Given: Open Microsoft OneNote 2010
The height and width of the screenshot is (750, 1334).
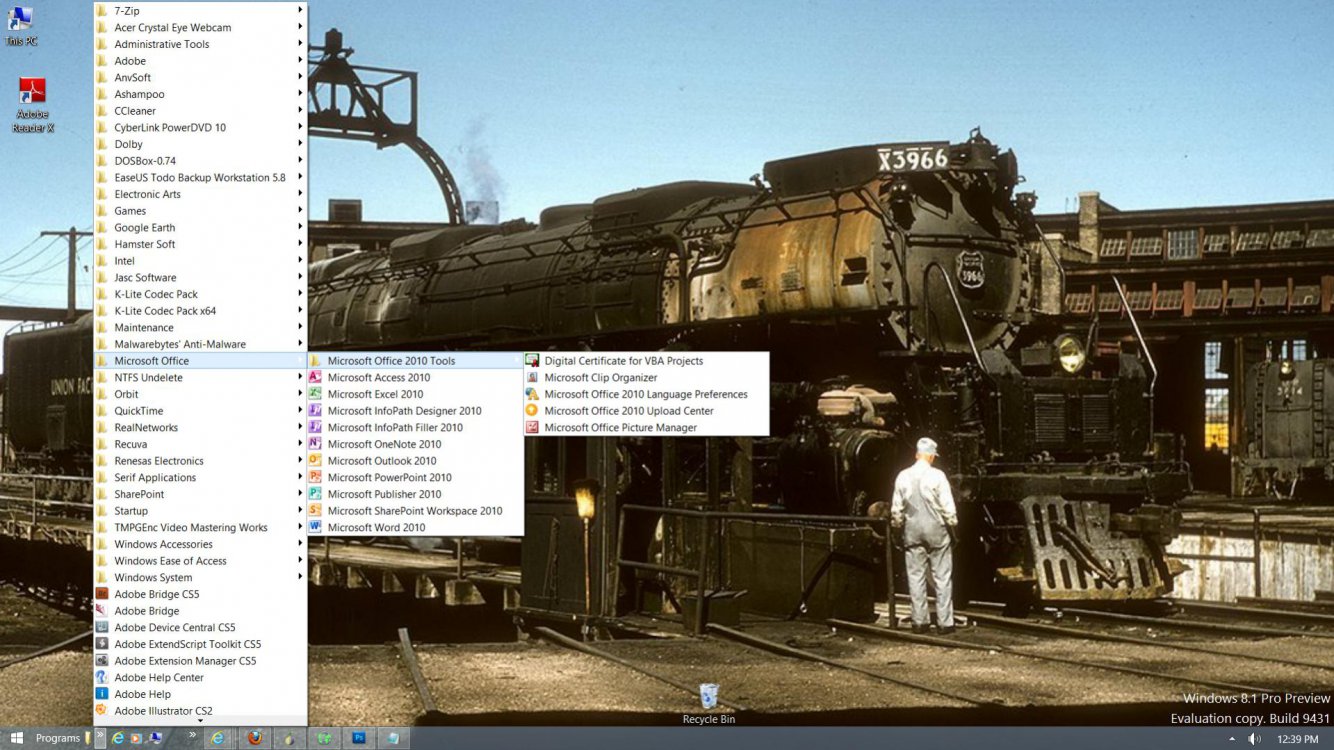Looking at the screenshot, I should (415, 444).
